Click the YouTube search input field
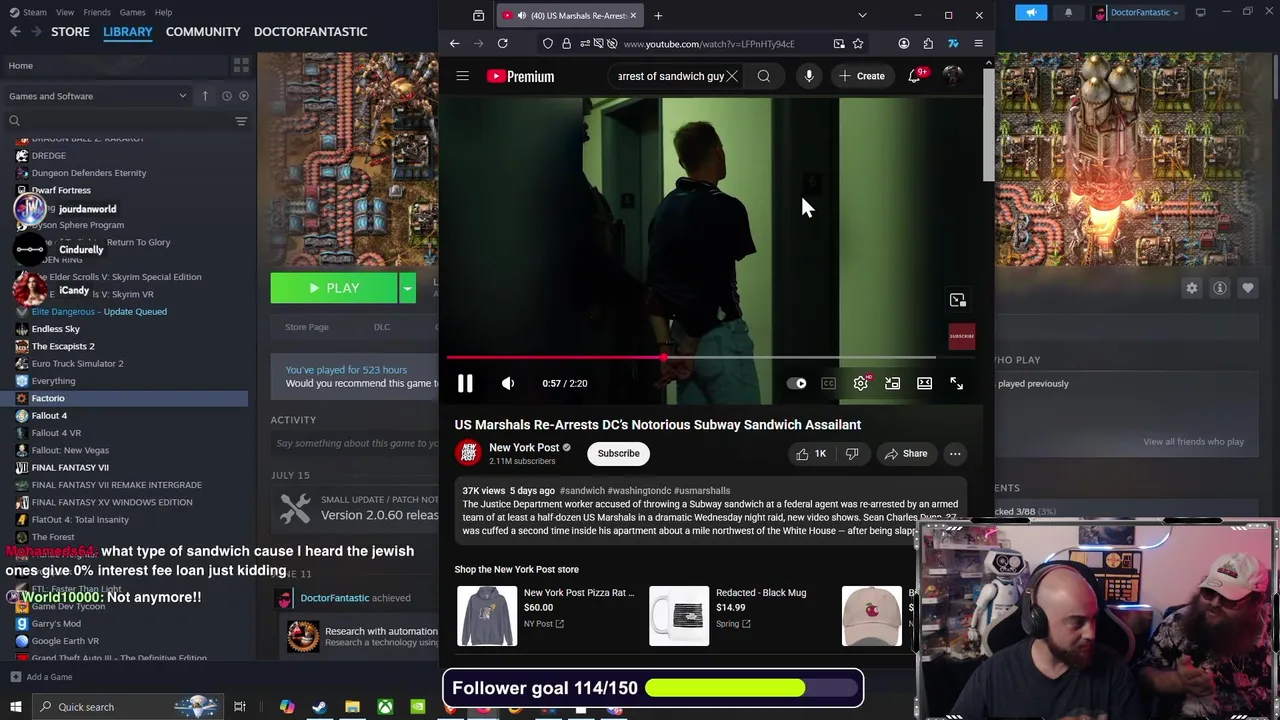Screen dimensions: 1280x720 coord(670,76)
